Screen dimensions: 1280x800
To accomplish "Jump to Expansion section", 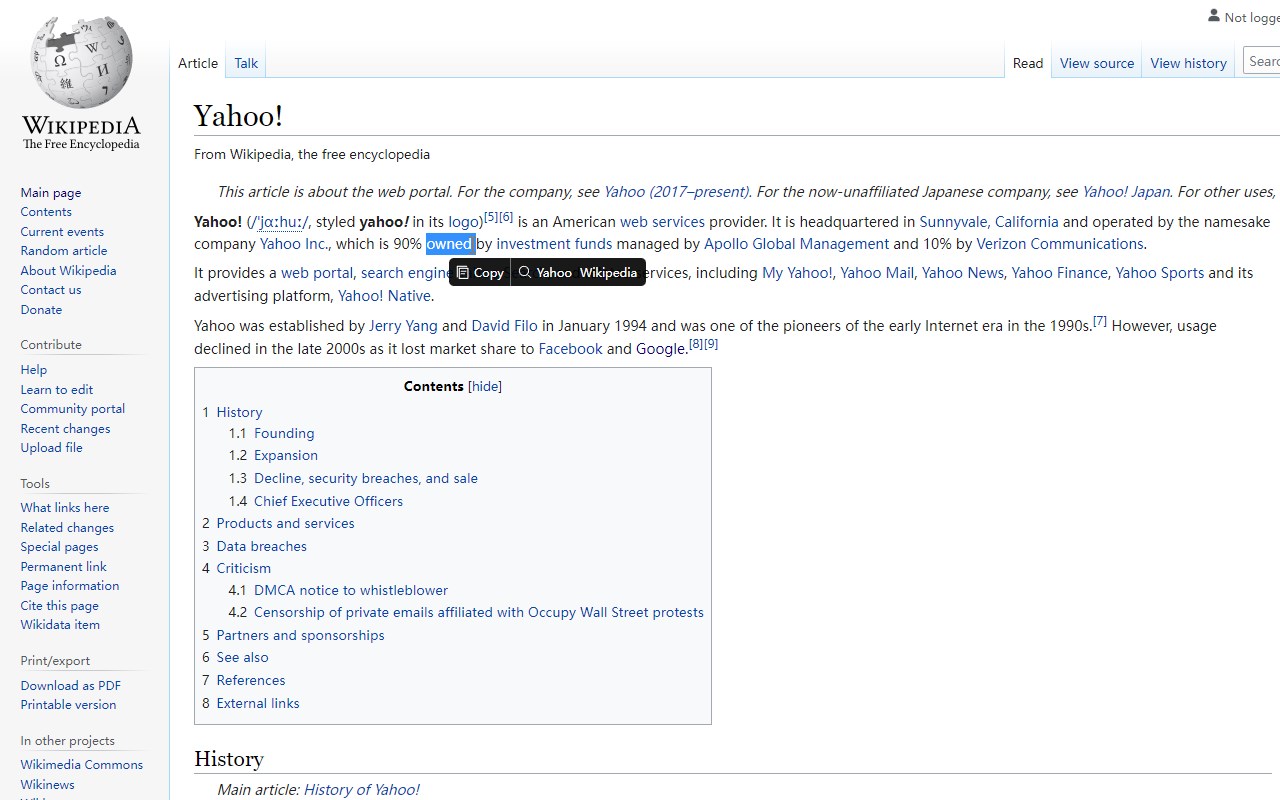I will click(x=286, y=455).
